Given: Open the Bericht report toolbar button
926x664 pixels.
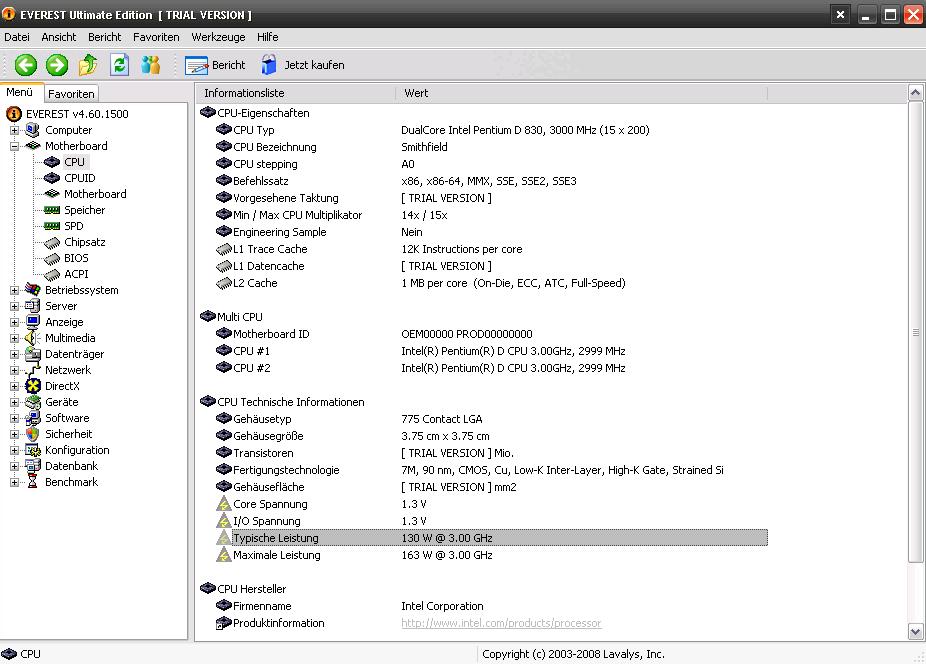Looking at the screenshot, I should click(x=215, y=65).
